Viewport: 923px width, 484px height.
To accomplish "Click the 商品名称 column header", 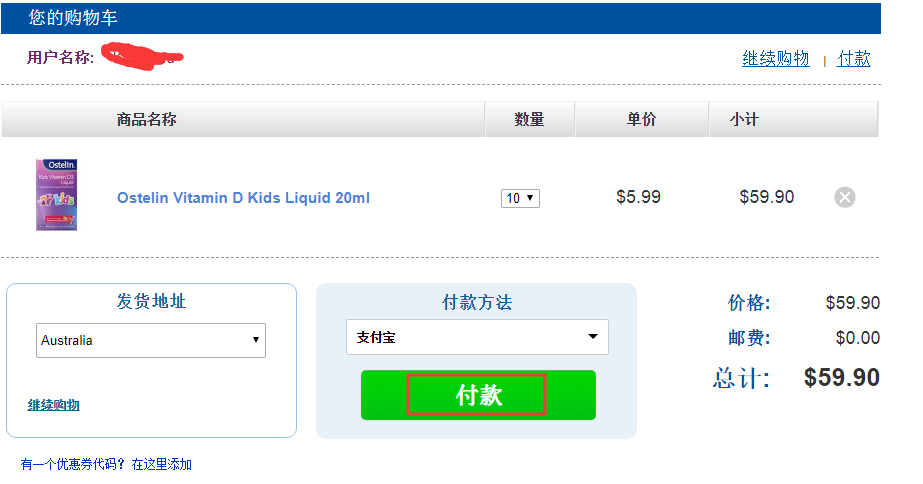I will pyautogui.click(x=147, y=120).
